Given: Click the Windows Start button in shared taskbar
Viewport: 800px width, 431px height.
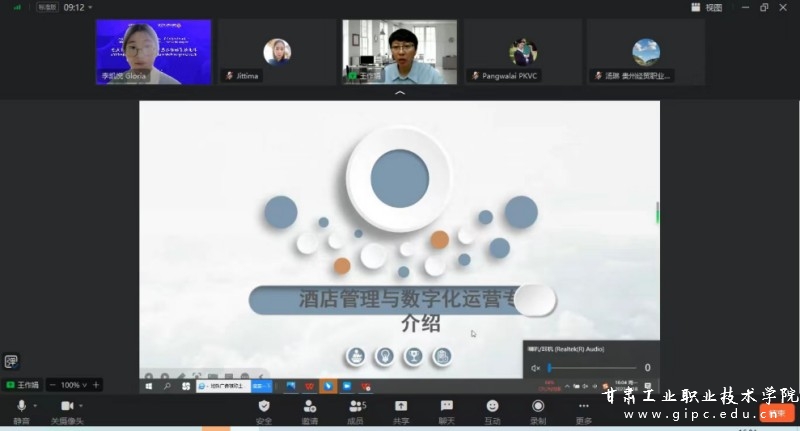Looking at the screenshot, I should click(149, 385).
